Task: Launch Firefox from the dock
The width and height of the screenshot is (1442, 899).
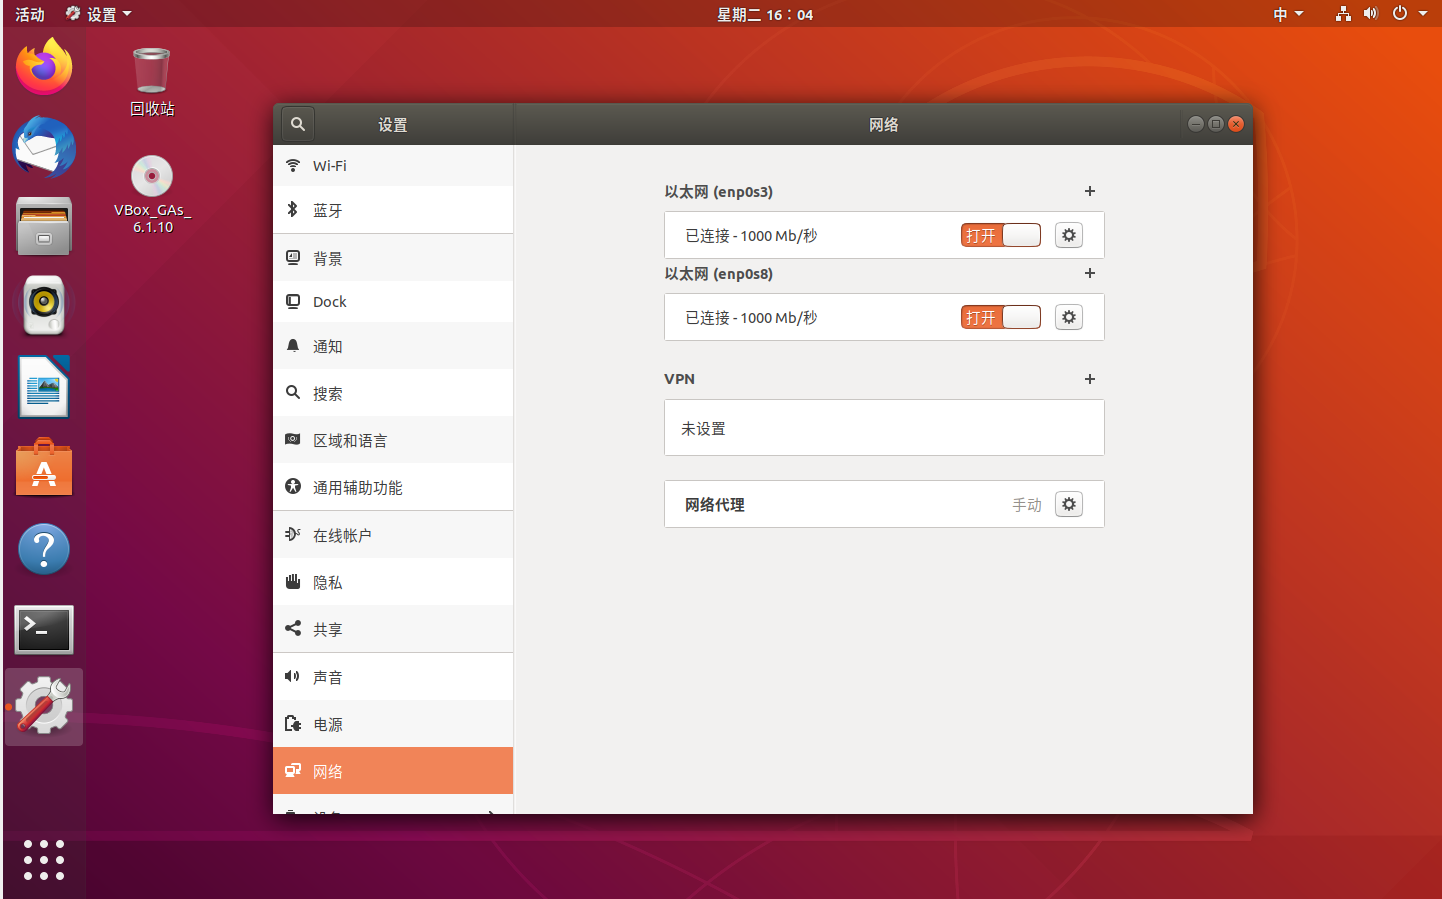Action: coord(43,66)
